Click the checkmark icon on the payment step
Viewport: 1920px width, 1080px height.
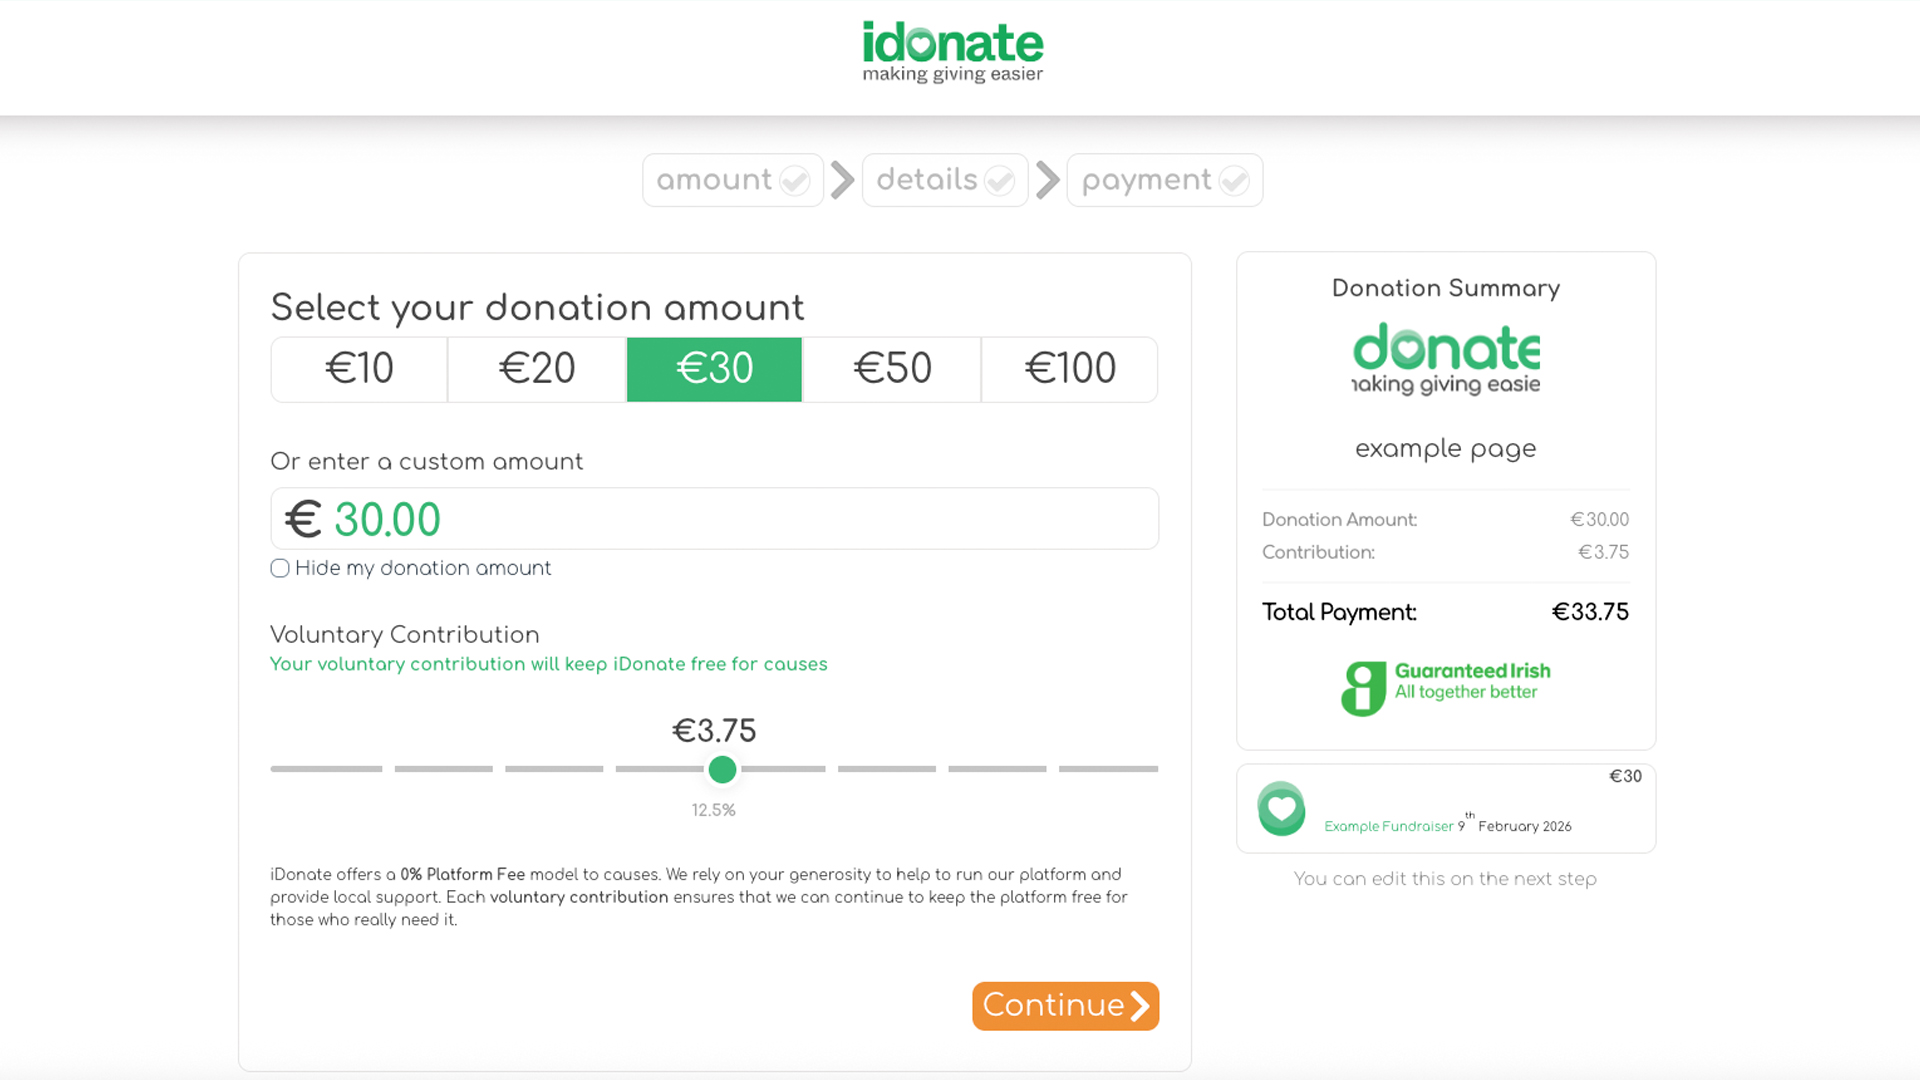[x=1234, y=181]
